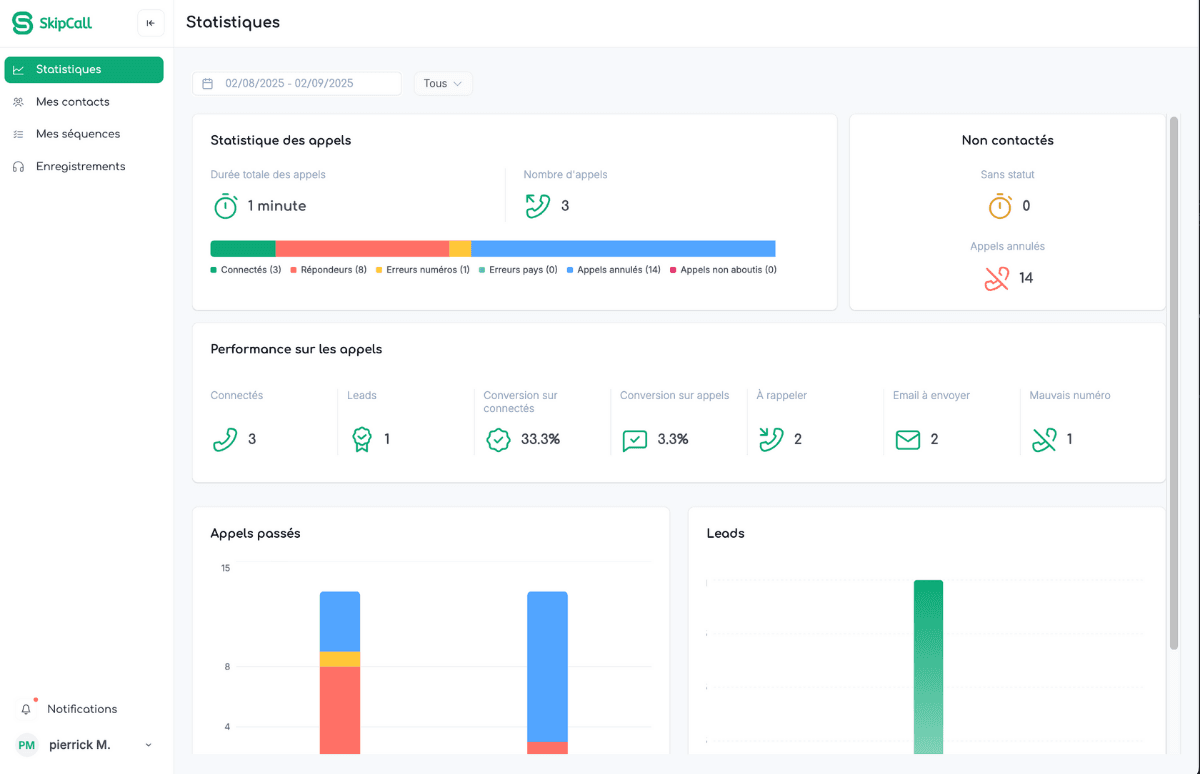1200x774 pixels.
Task: Click the notifications bell icon
Action: [x=26, y=709]
